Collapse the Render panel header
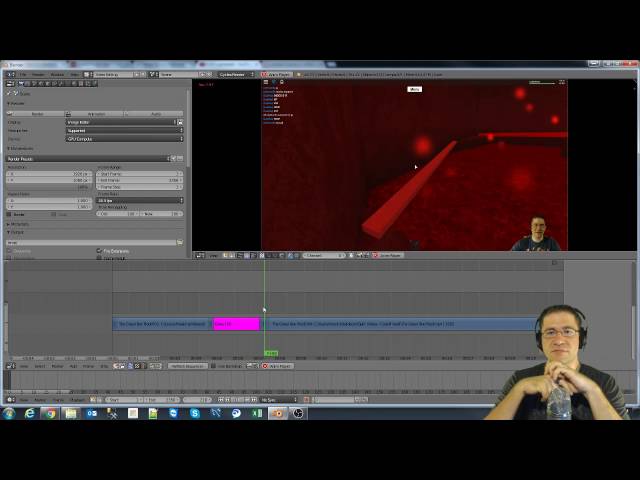 [16, 104]
